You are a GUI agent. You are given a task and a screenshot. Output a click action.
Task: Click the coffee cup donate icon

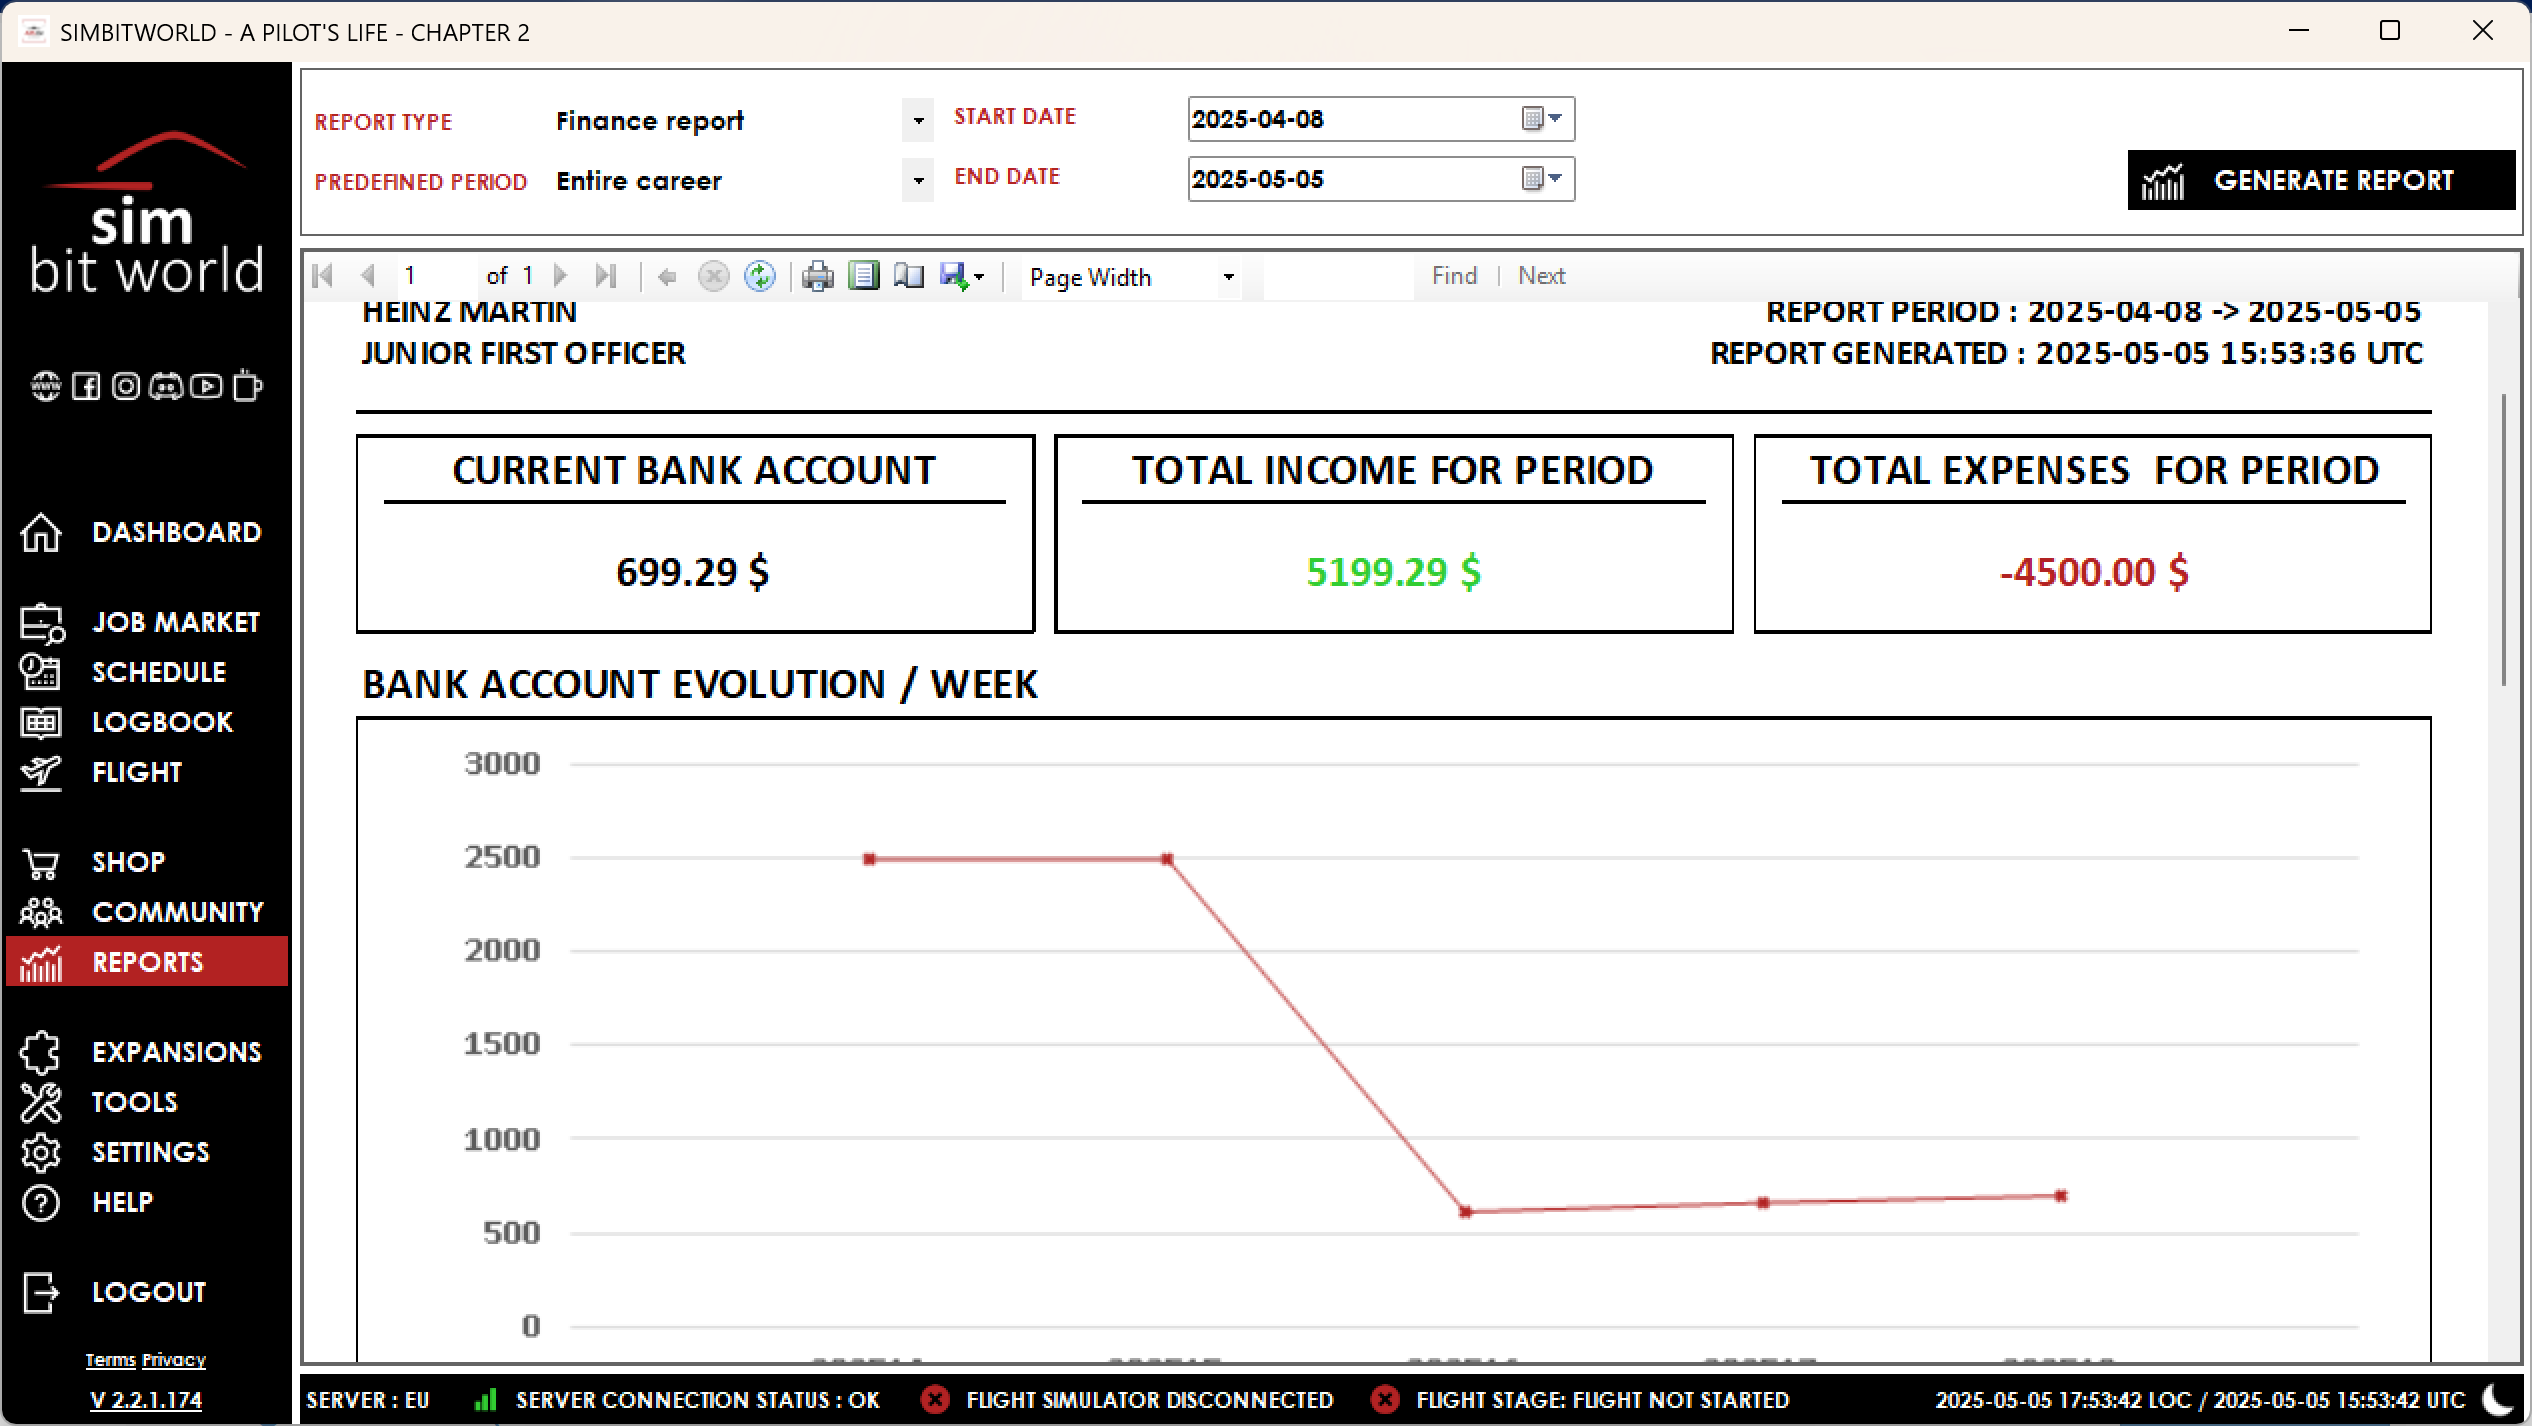[246, 386]
